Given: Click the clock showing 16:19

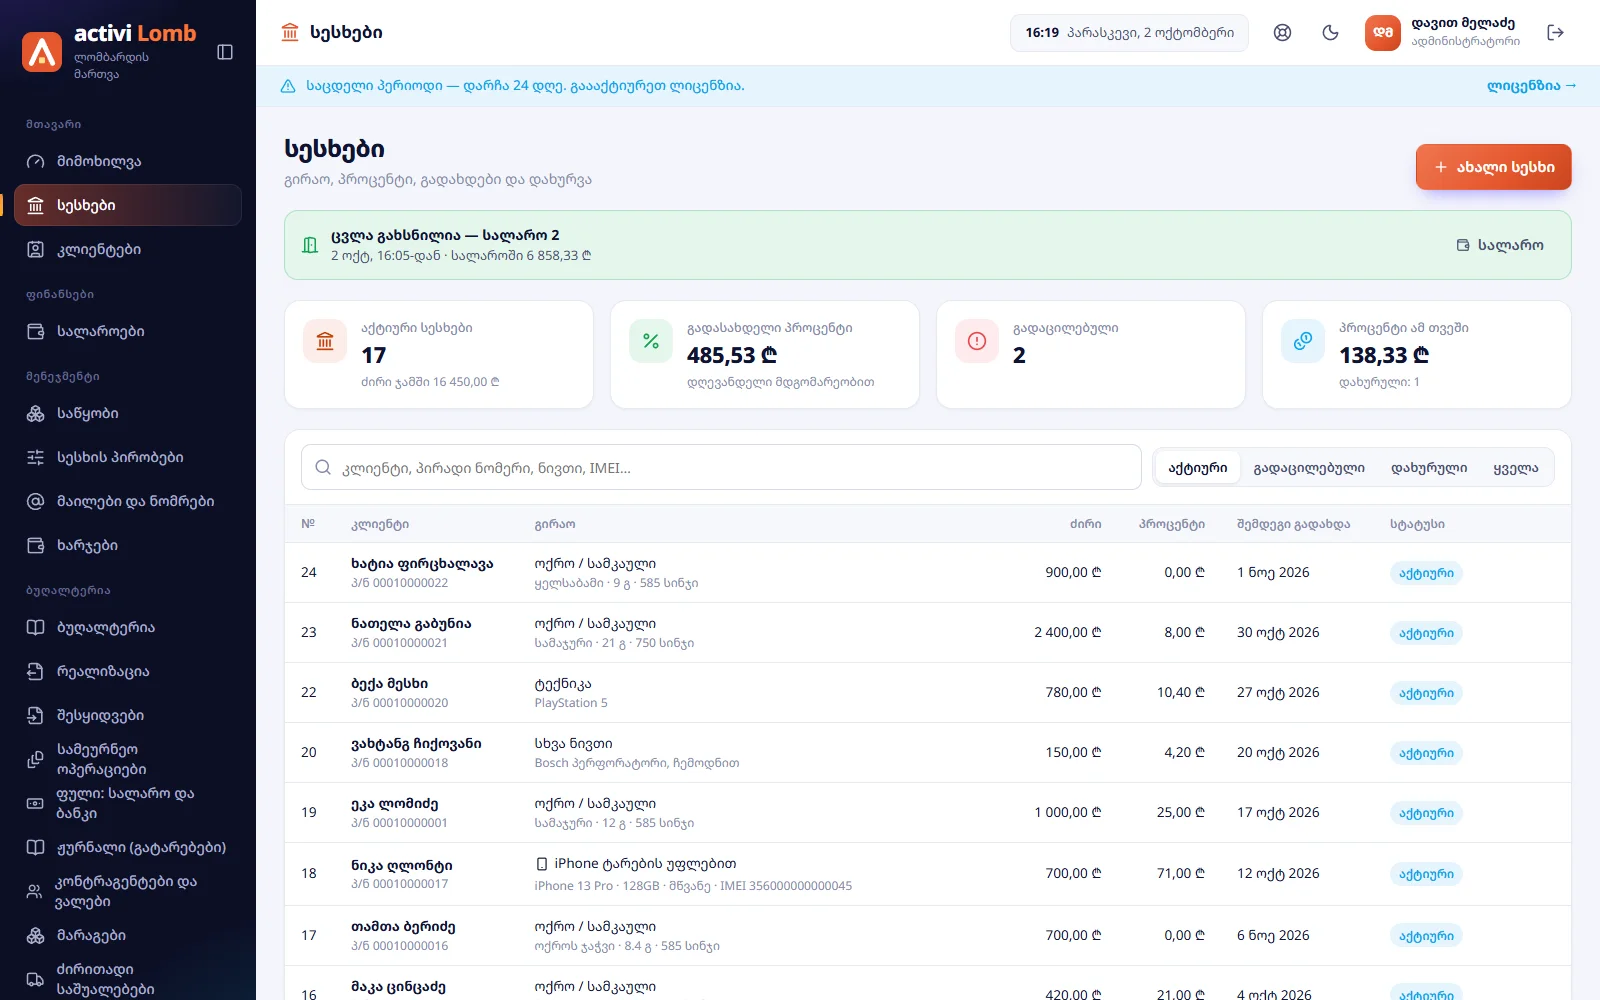Looking at the screenshot, I should pos(1129,33).
